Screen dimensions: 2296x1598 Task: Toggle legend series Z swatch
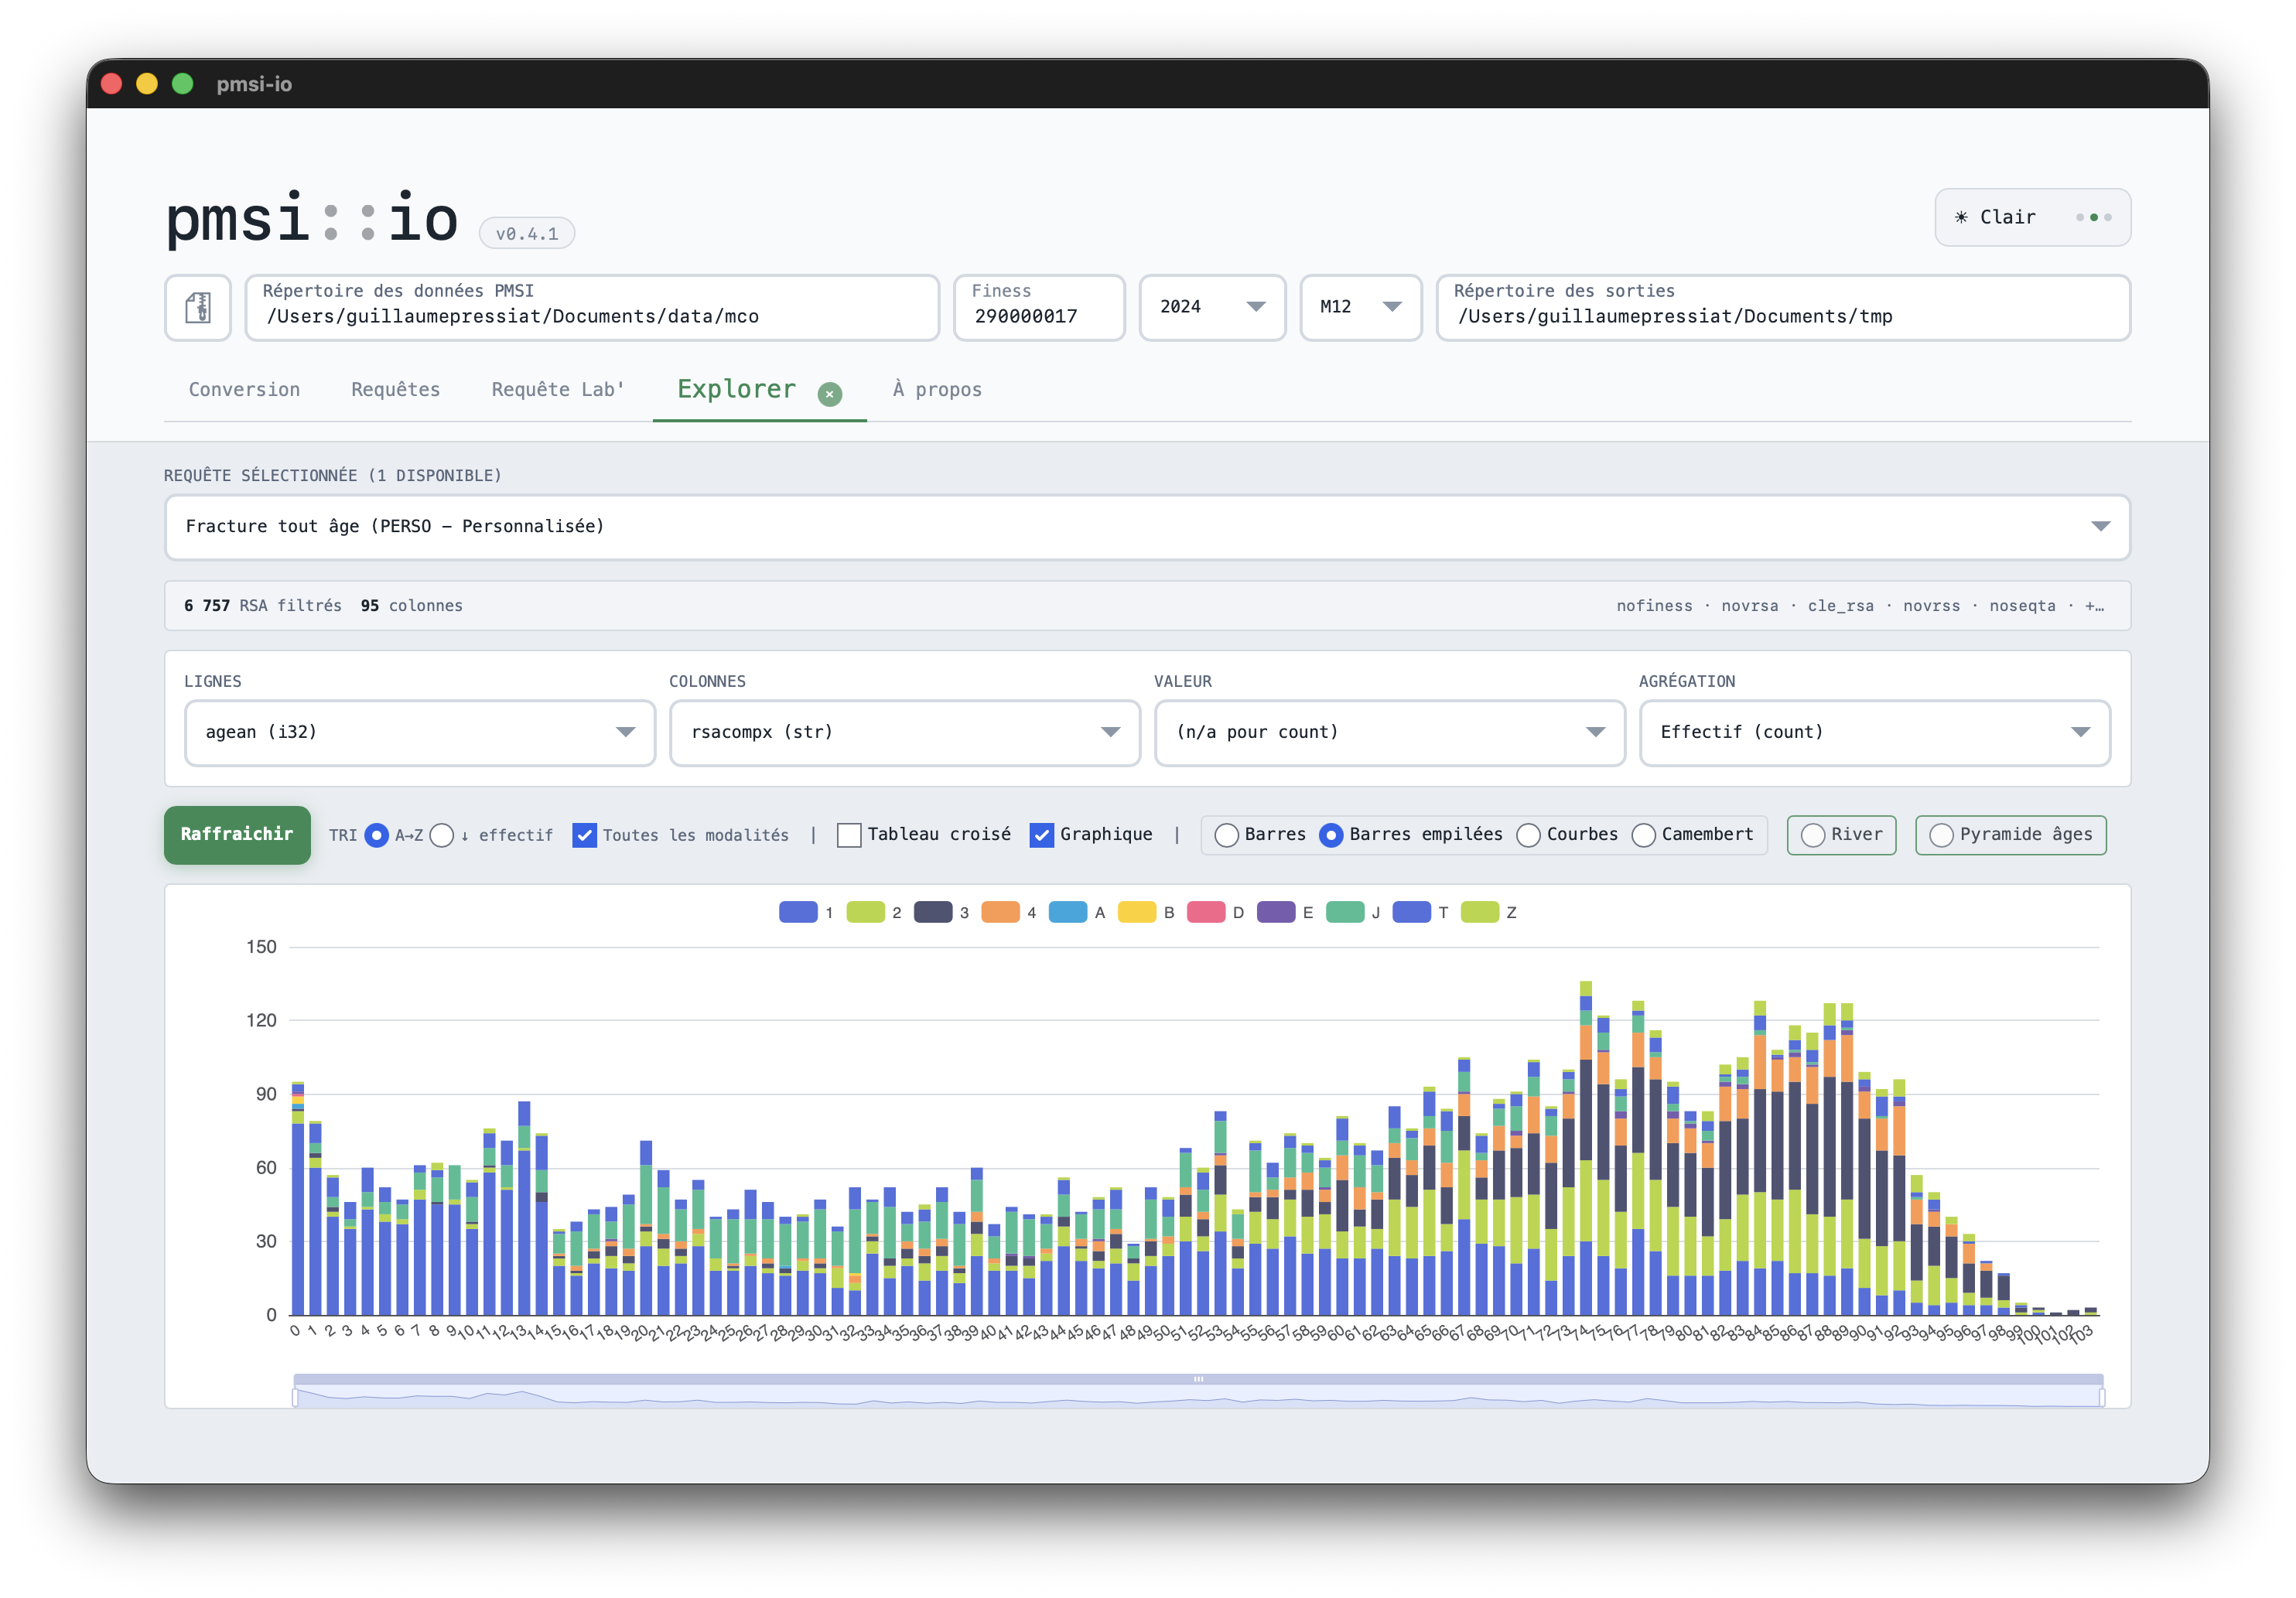(1480, 912)
